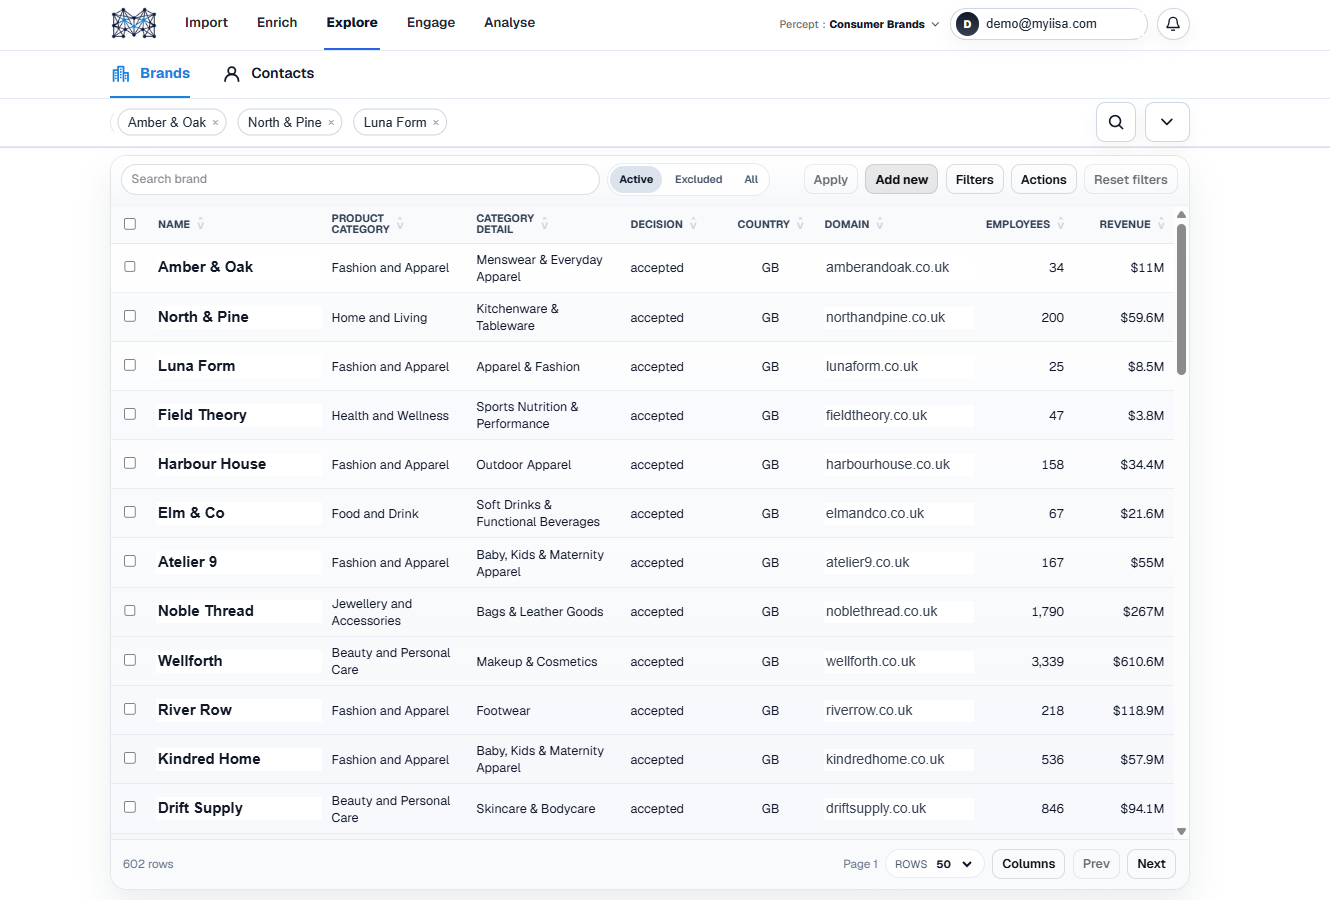Check the North & Pine row checkbox

coord(130,316)
